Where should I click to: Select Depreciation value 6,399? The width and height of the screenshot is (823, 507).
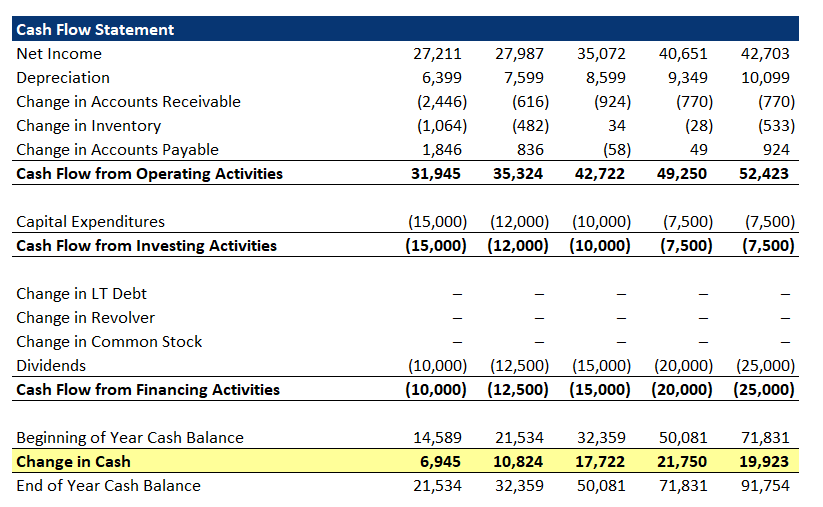tap(441, 78)
